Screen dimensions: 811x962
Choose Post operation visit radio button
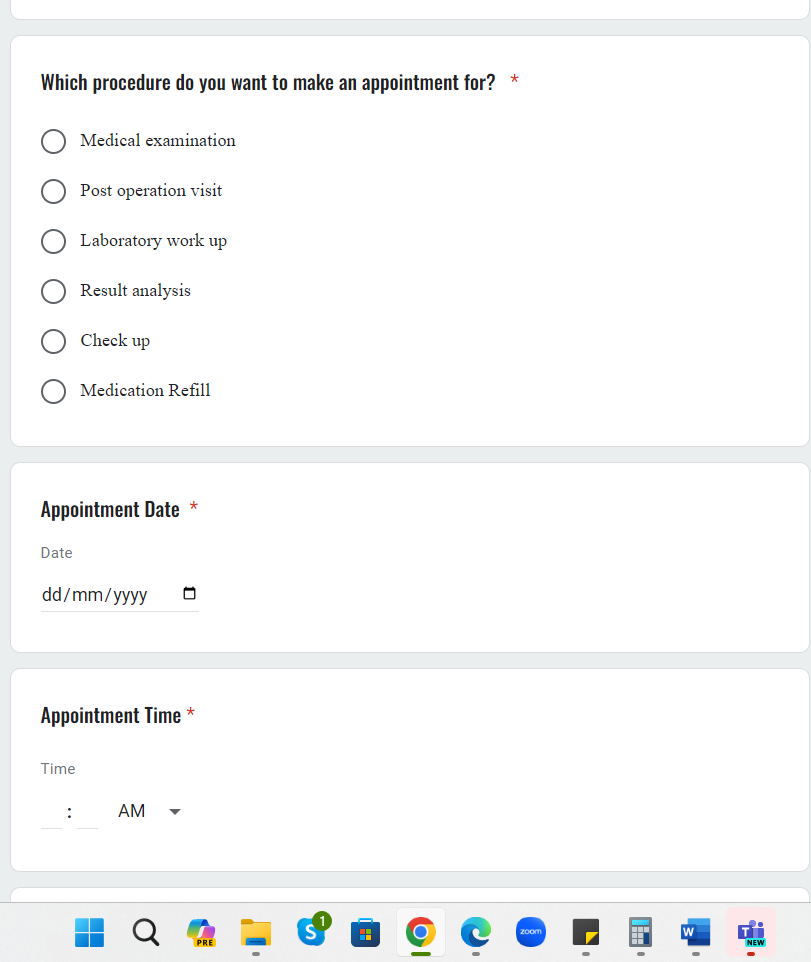tap(54, 191)
